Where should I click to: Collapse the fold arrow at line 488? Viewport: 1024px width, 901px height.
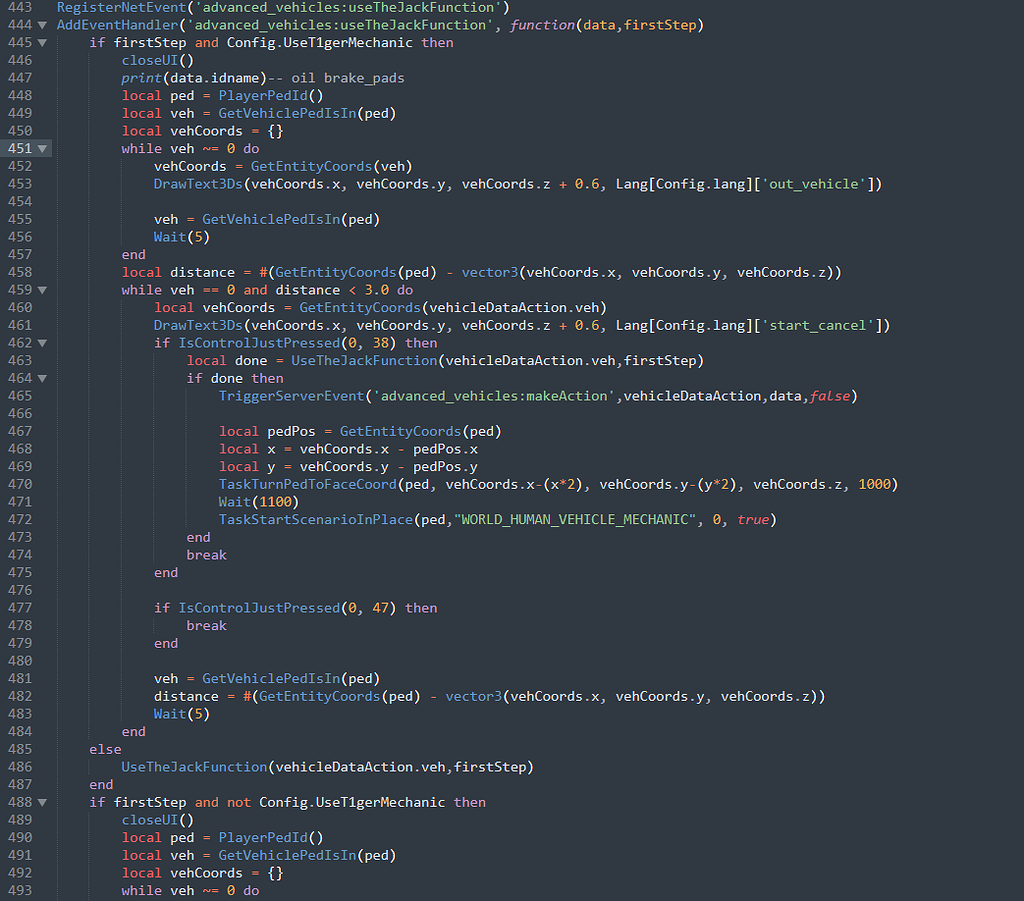click(x=40, y=801)
